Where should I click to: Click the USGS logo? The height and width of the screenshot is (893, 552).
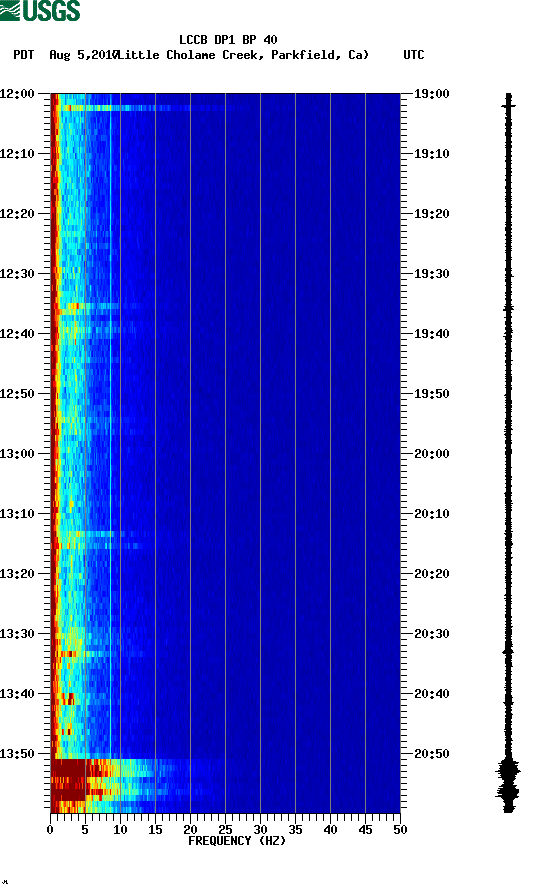pyautogui.click(x=40, y=10)
